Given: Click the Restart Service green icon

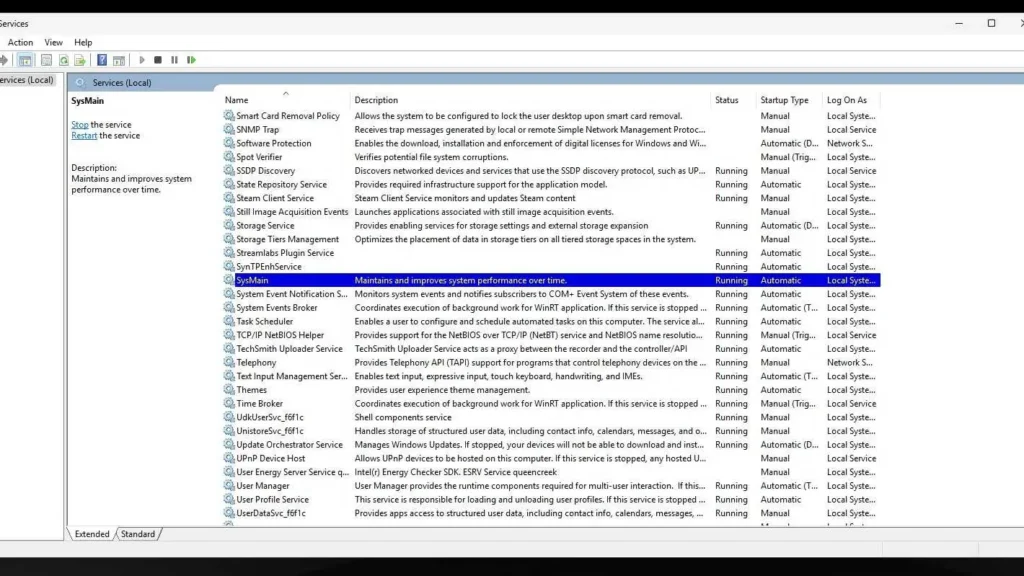Looking at the screenshot, I should [191, 60].
